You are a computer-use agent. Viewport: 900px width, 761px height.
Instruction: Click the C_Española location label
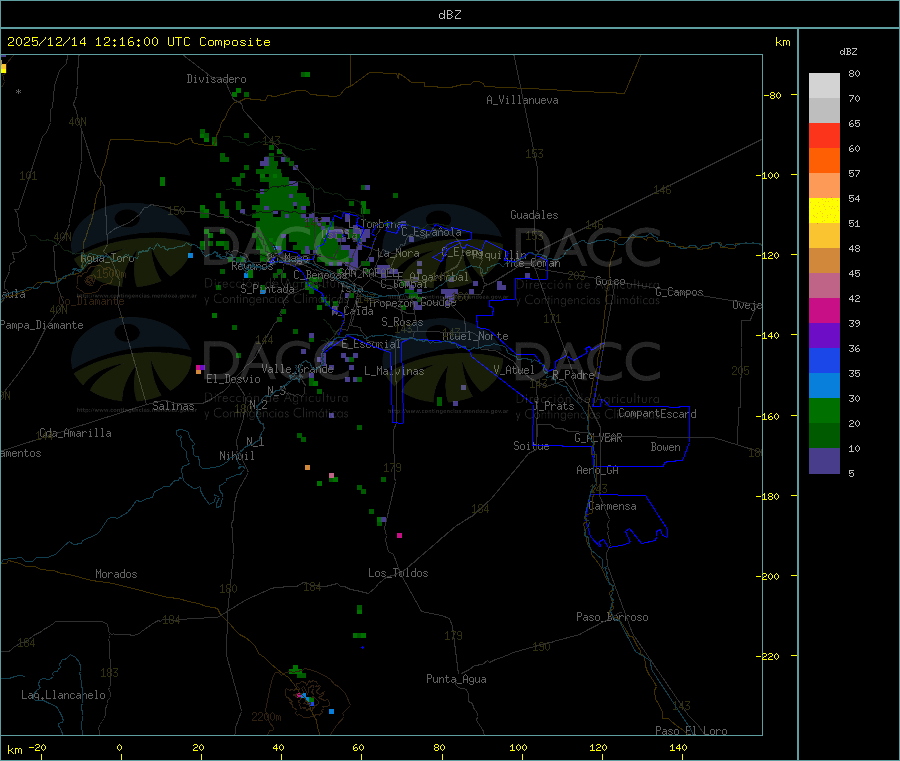tap(431, 232)
